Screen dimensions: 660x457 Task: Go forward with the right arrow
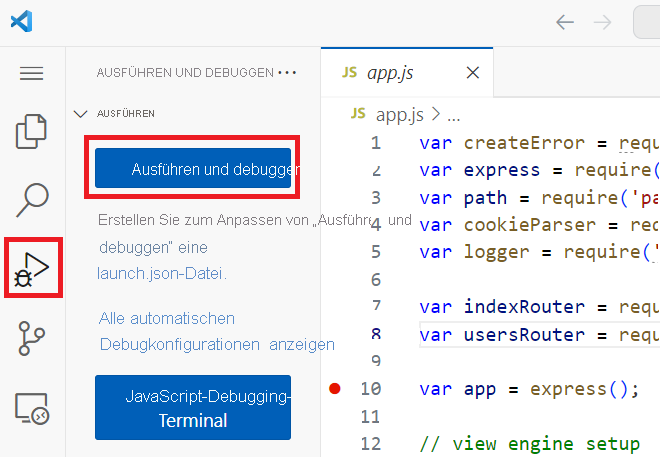(x=602, y=22)
